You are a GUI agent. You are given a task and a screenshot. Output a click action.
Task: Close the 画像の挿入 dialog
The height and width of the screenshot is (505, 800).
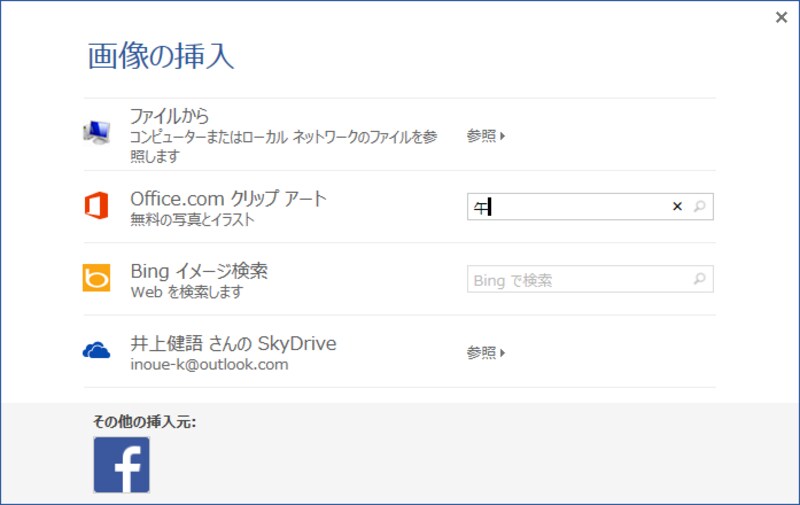tap(781, 17)
